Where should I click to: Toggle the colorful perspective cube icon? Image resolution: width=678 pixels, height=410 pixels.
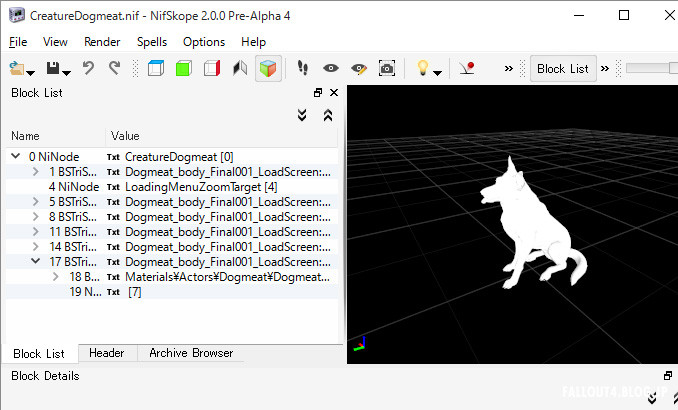(268, 68)
